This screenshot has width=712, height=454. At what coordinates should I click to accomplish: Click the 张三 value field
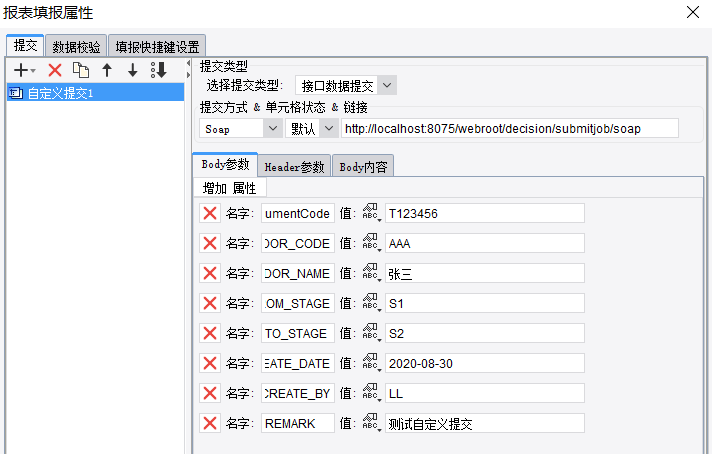pyautogui.click(x=485, y=273)
